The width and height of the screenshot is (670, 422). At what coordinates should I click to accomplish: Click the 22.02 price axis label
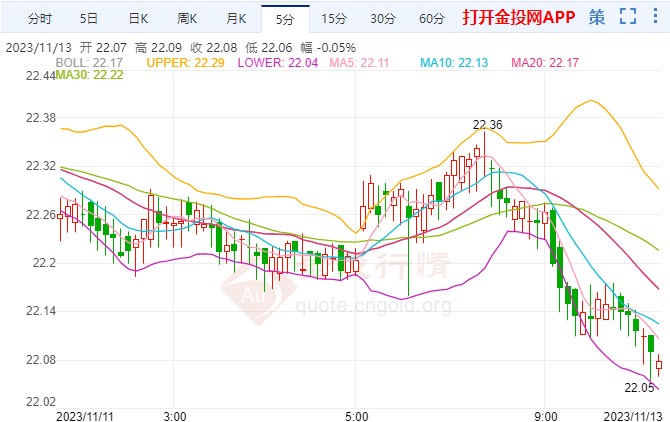click(41, 401)
